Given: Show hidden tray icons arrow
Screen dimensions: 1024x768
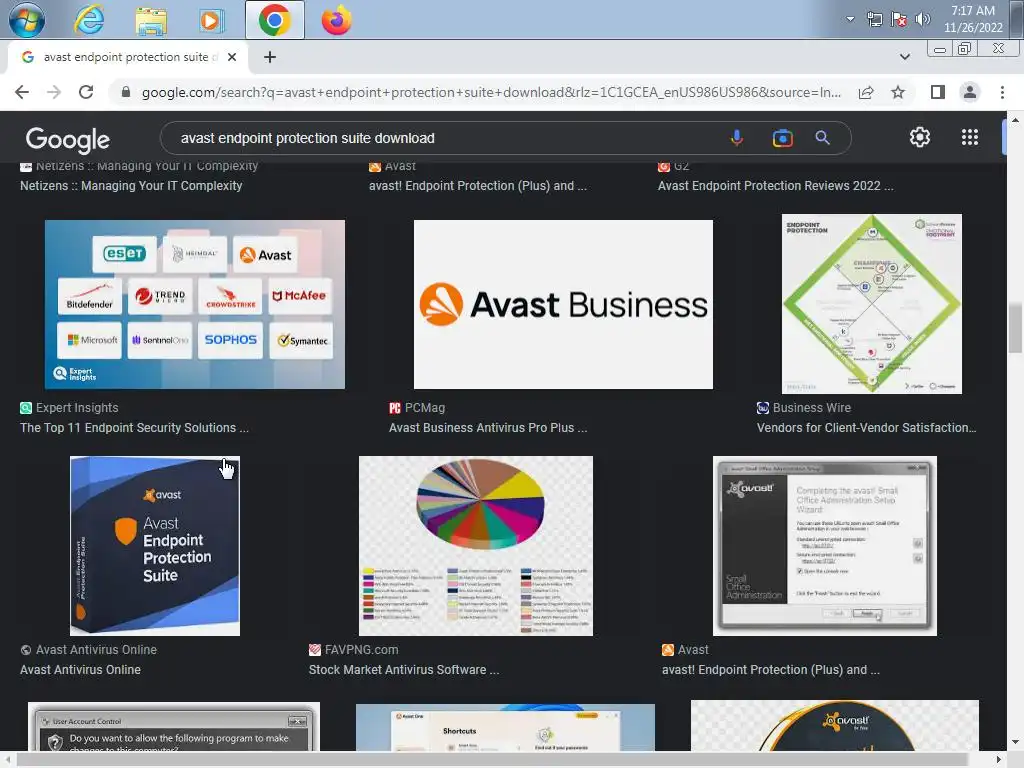Looking at the screenshot, I should coord(850,19).
